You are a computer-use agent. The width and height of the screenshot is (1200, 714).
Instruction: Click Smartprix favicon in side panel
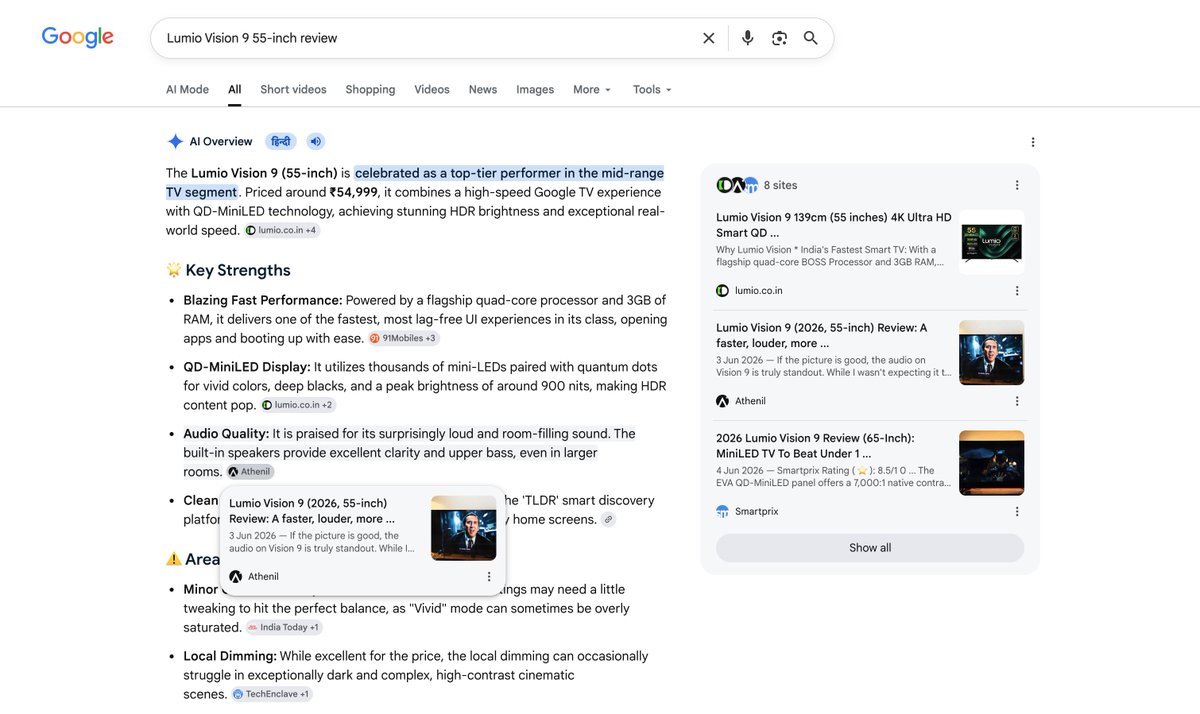coord(723,512)
